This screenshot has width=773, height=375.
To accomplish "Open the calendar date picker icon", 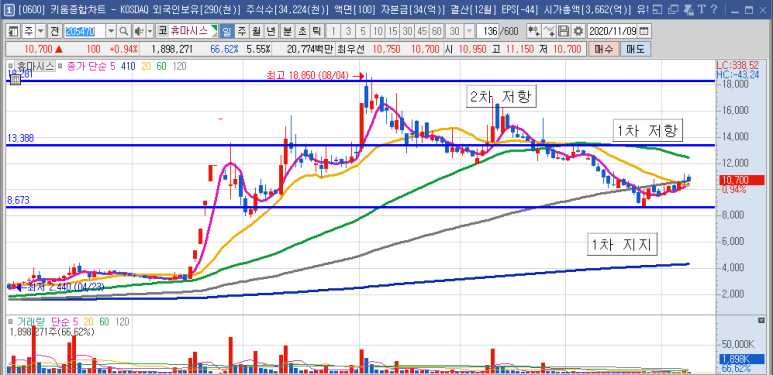I will coord(643,32).
